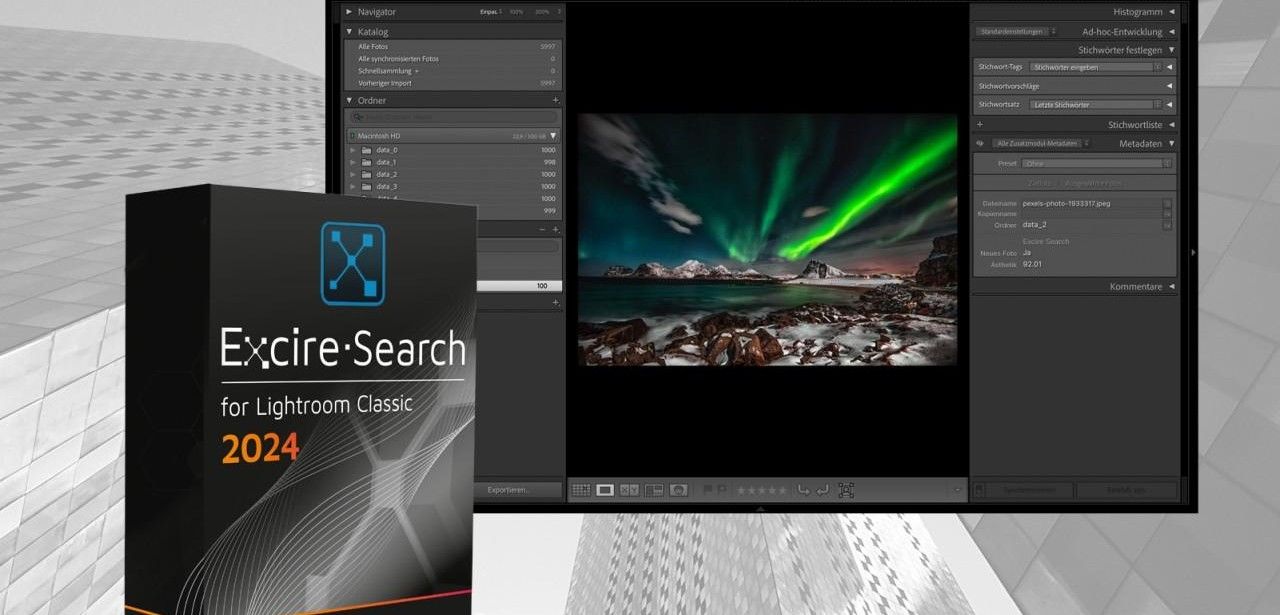Open the toolbar options dropdown arrow

click(x=957, y=490)
